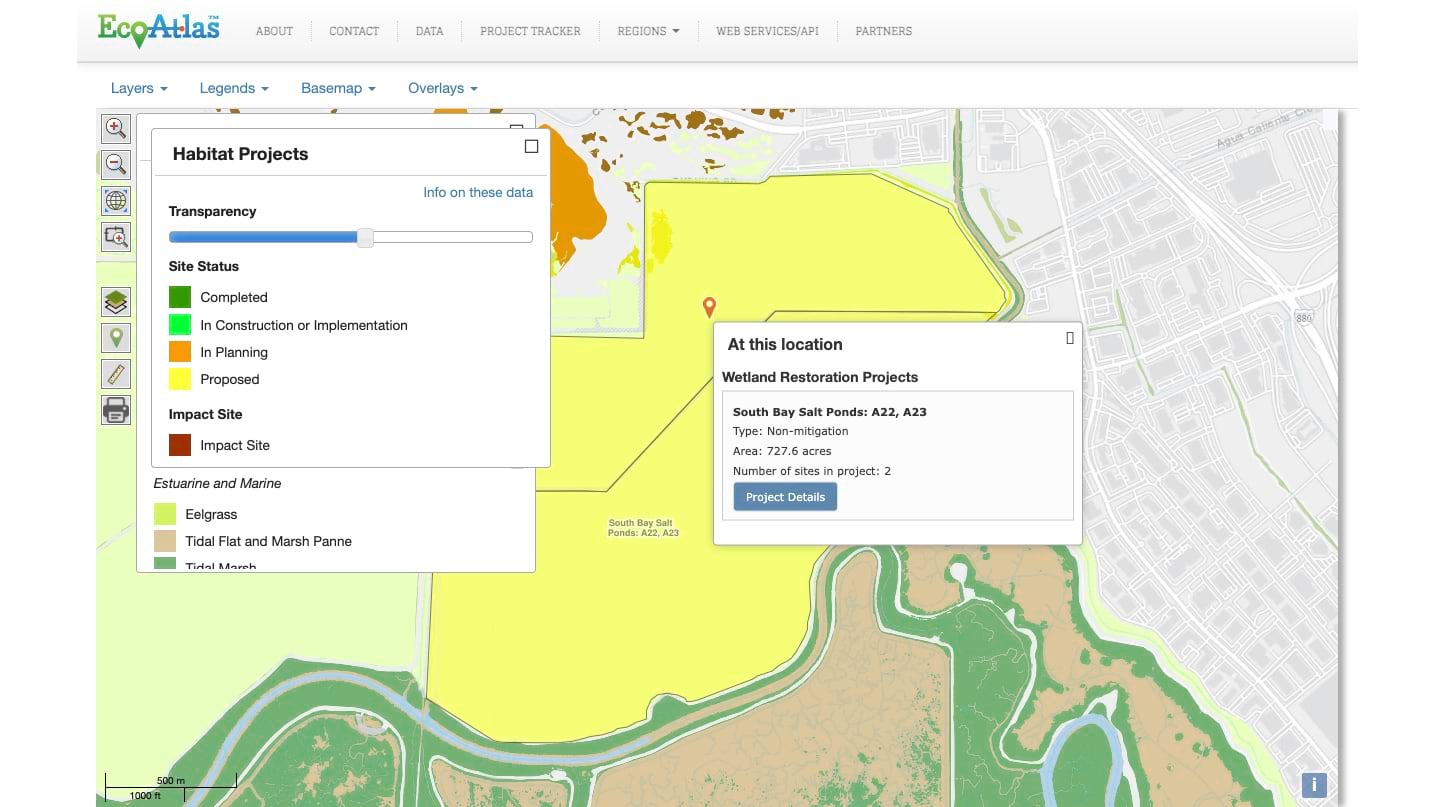
Task: Open the map layers tool
Action: pos(115,301)
